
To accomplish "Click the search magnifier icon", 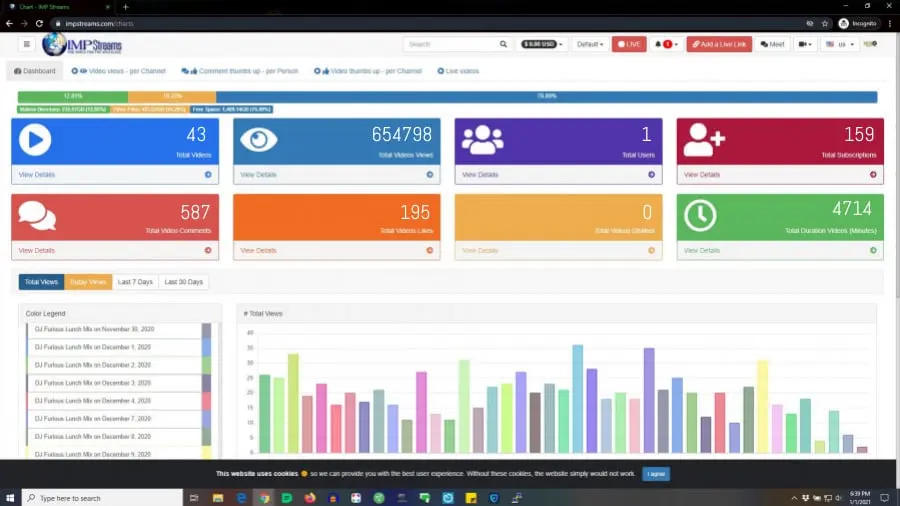I will (x=504, y=44).
